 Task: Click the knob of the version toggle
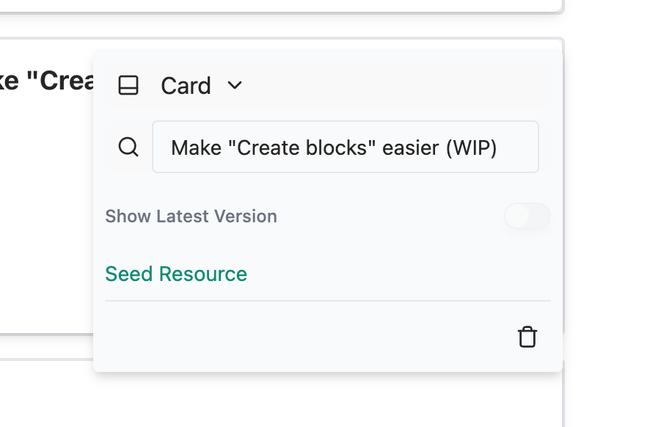pyautogui.click(x=517, y=216)
